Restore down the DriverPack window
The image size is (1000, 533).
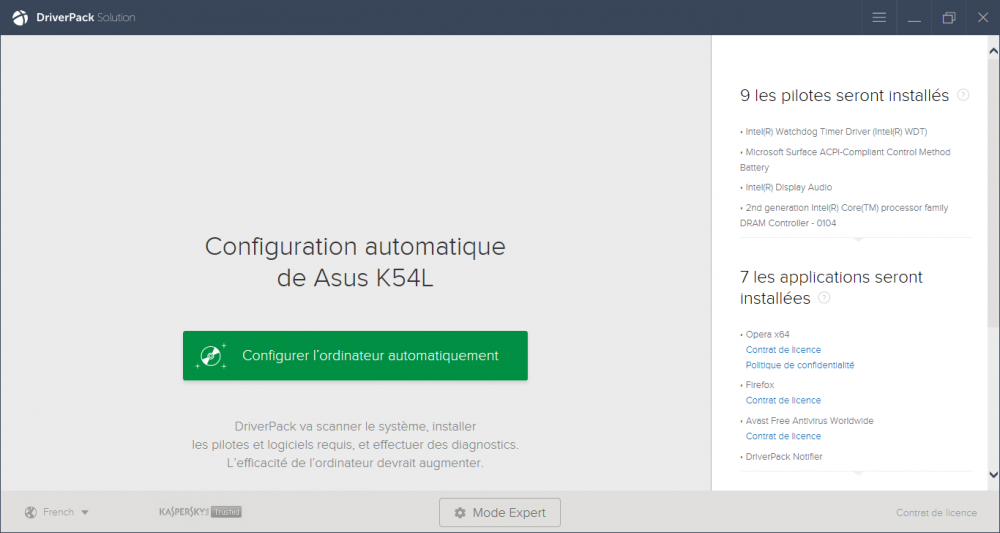coord(949,18)
